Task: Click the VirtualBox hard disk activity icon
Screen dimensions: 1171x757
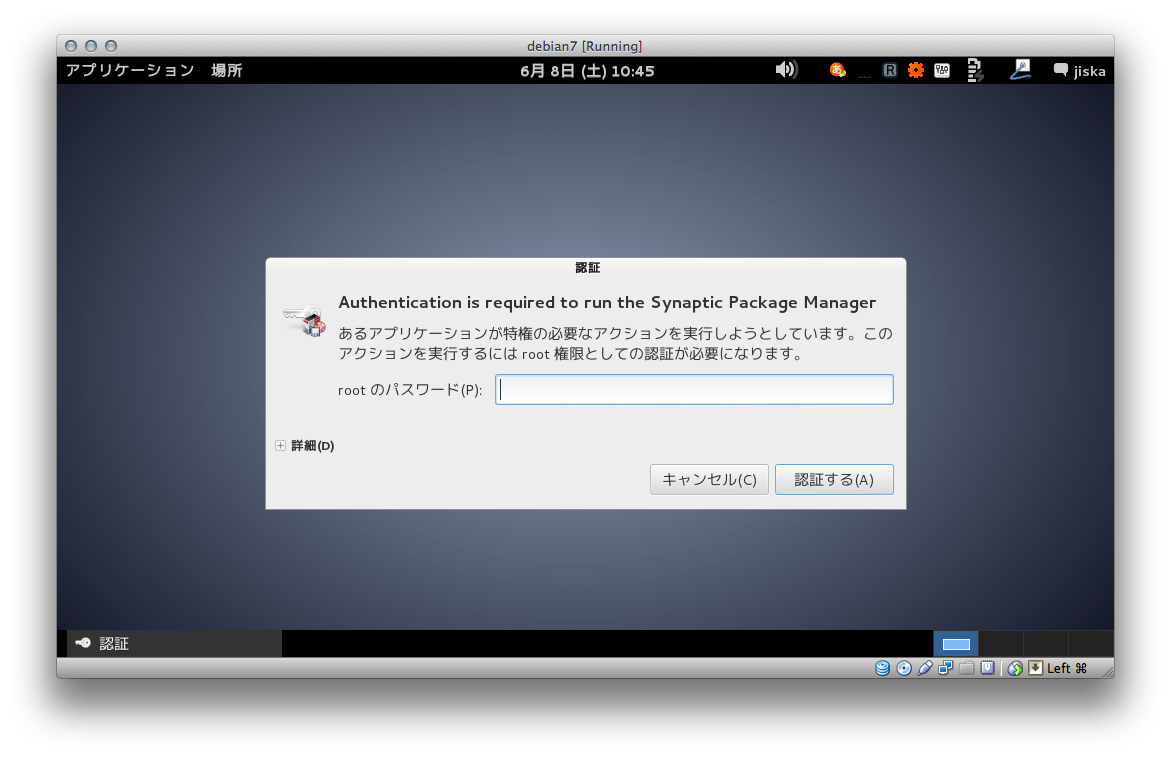Action: click(x=883, y=668)
